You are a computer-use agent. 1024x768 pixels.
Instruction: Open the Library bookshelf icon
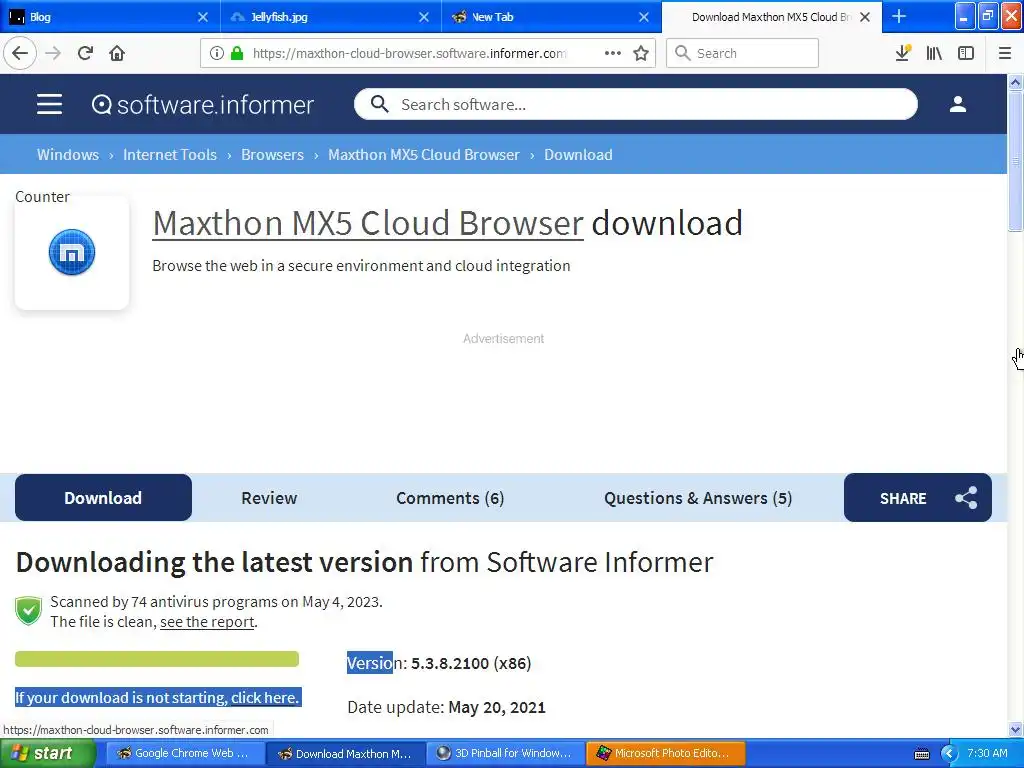point(934,54)
